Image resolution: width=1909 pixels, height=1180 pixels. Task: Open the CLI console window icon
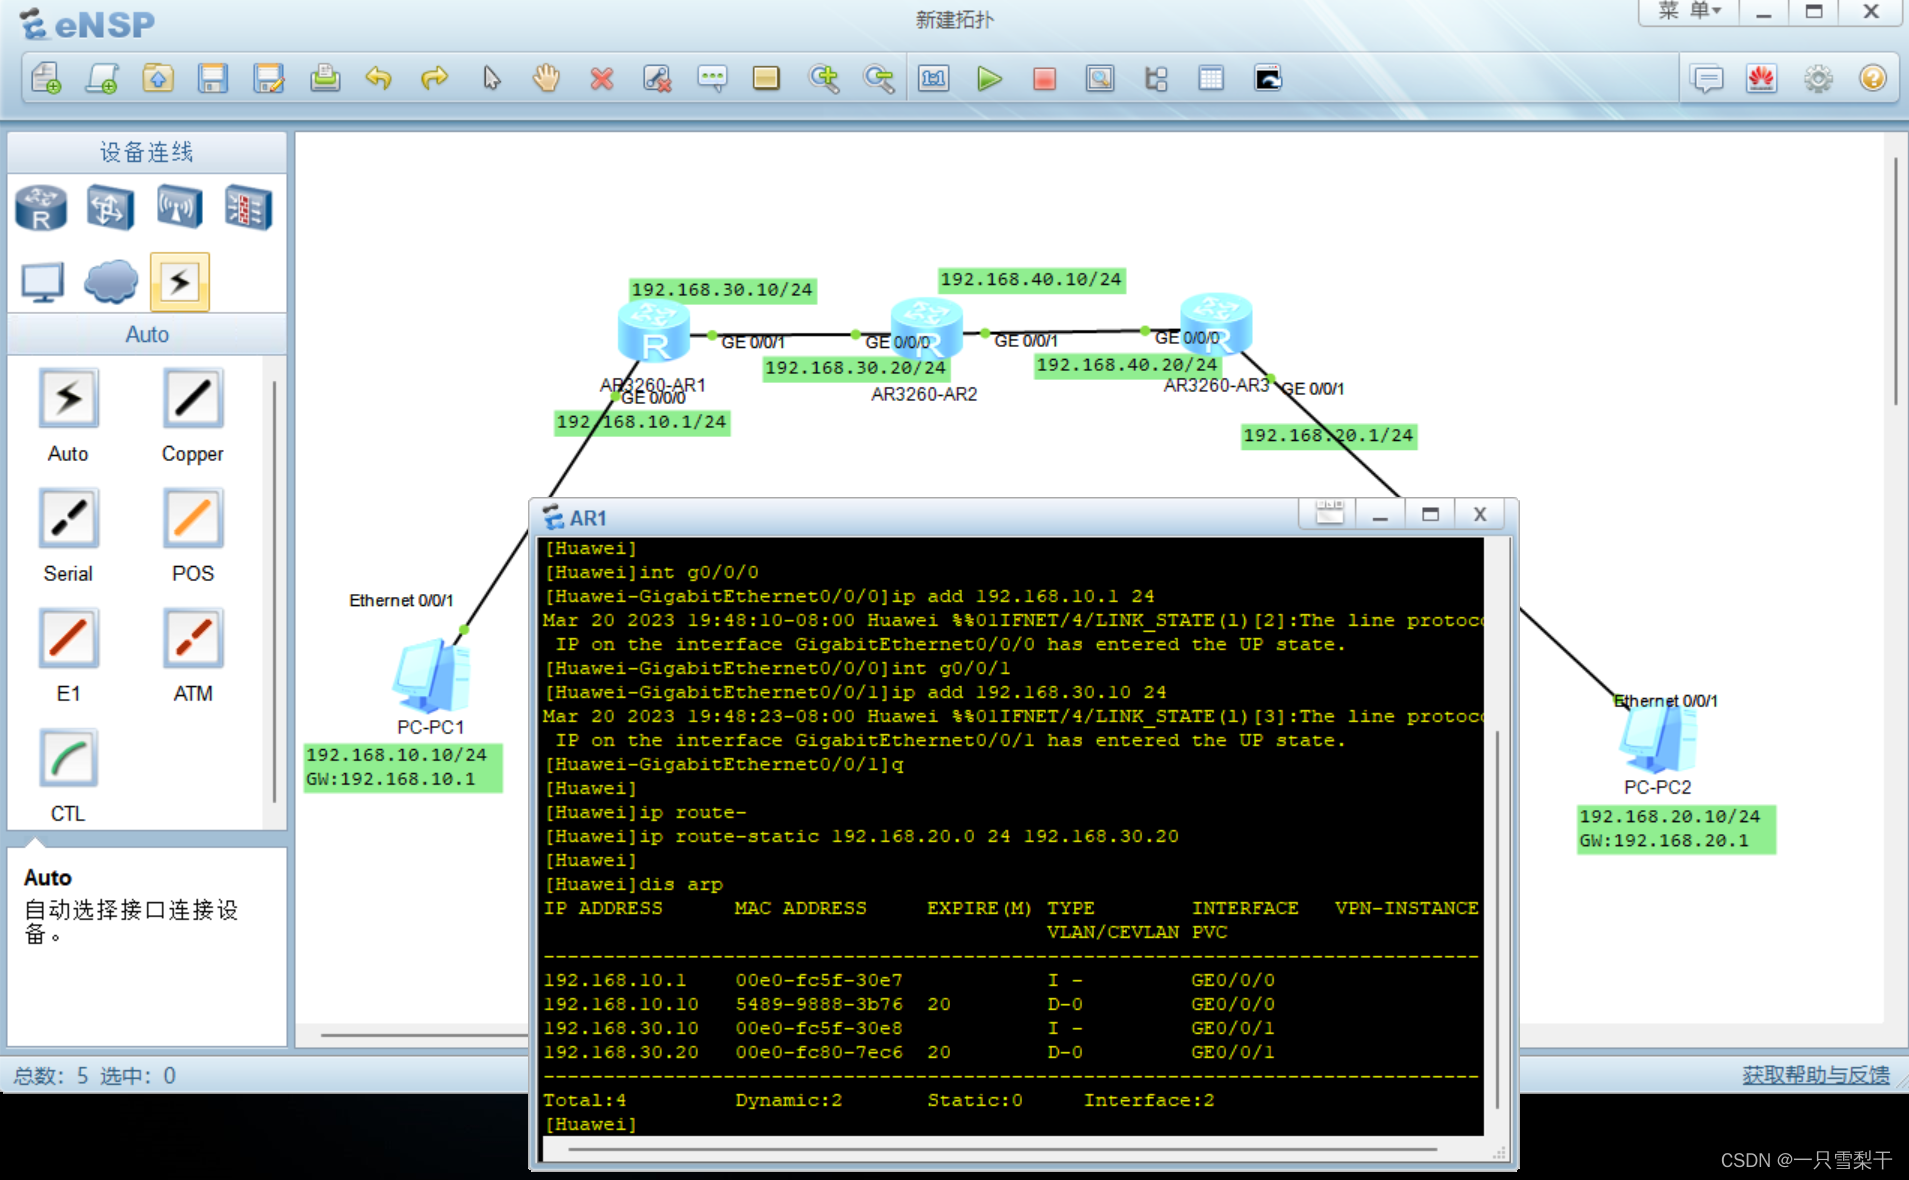tap(1267, 78)
